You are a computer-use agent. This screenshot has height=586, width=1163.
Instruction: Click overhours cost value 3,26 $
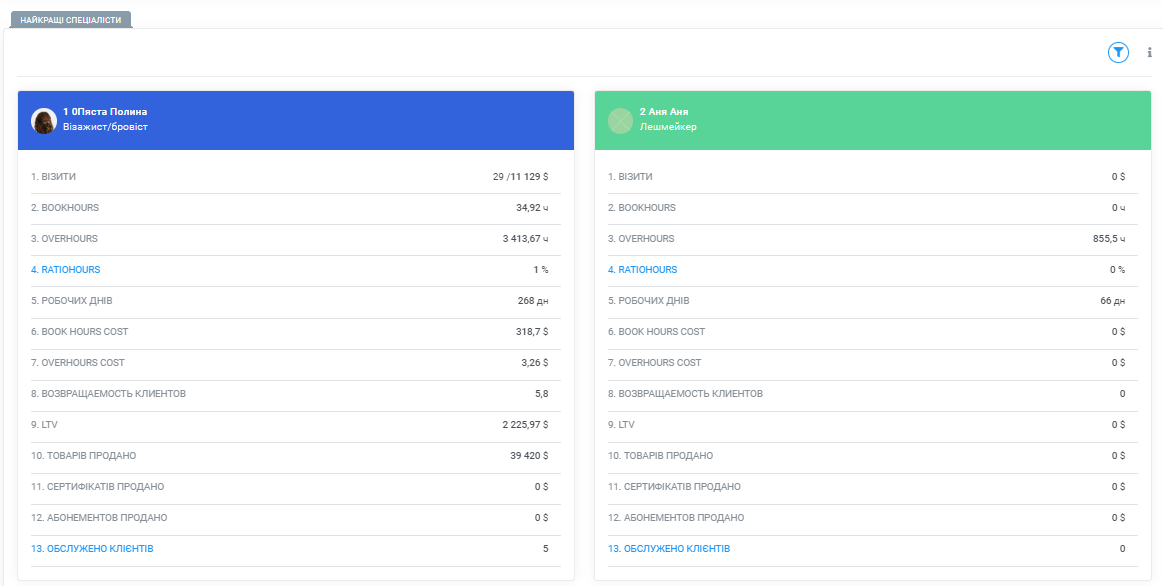pos(534,363)
